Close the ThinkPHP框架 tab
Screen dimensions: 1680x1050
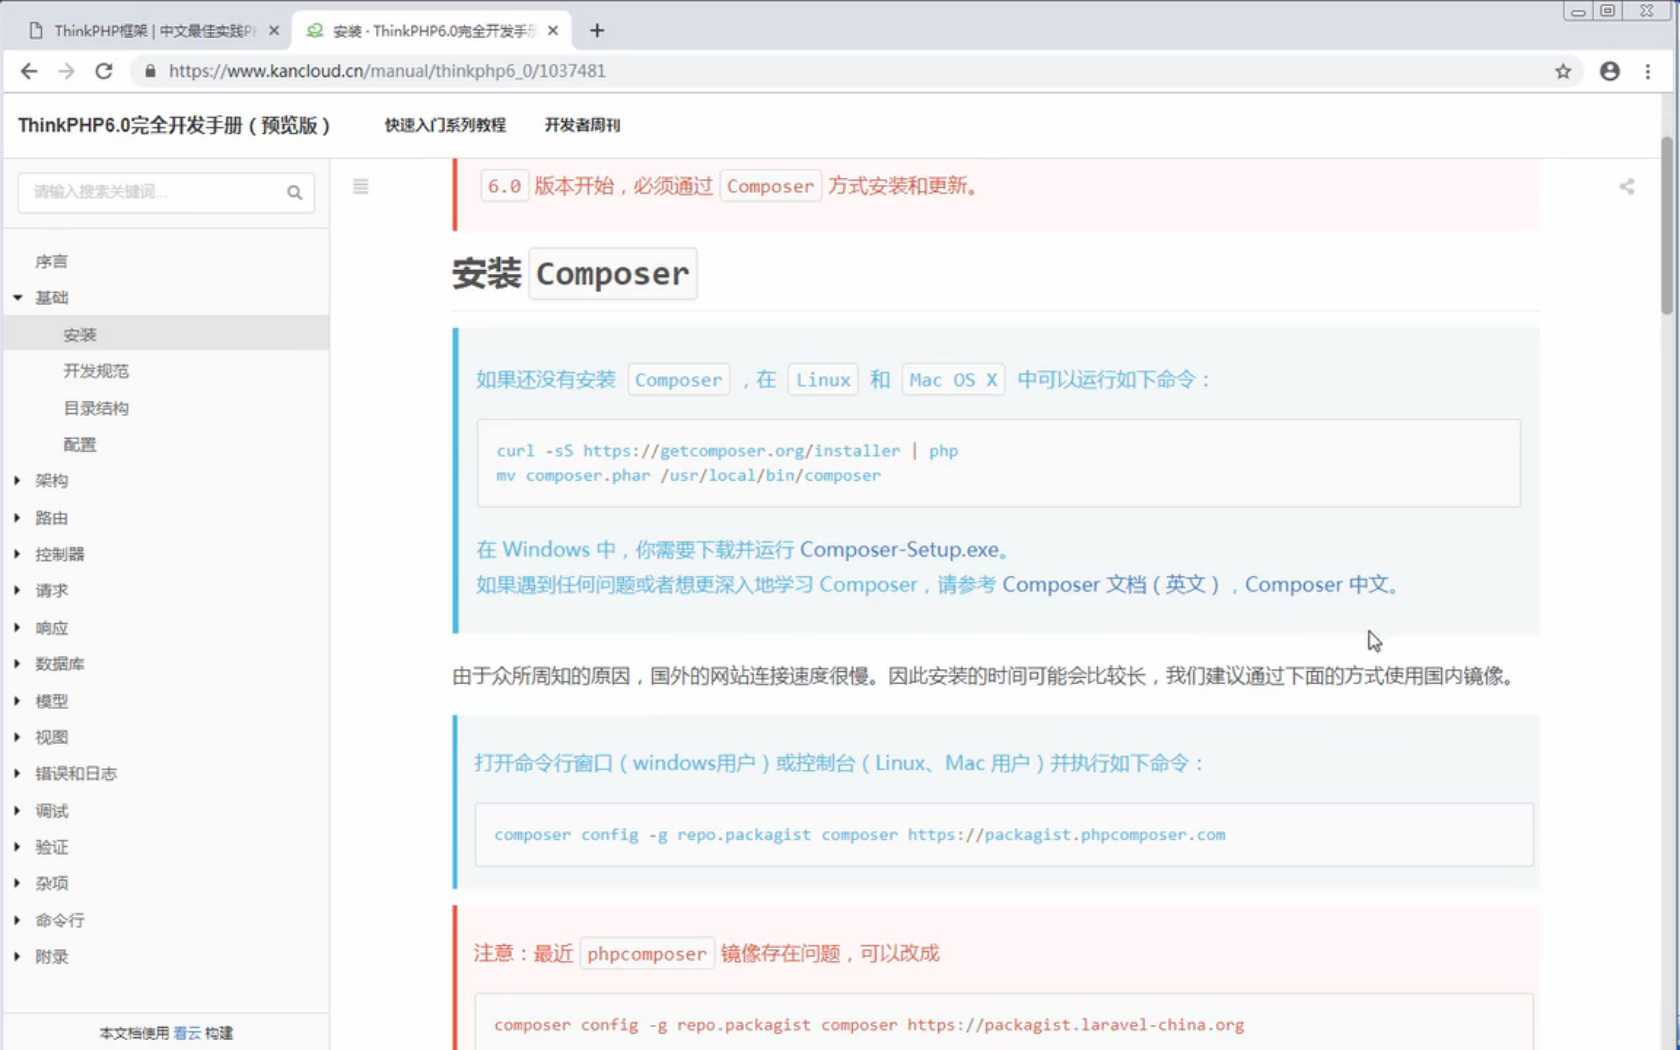274,31
